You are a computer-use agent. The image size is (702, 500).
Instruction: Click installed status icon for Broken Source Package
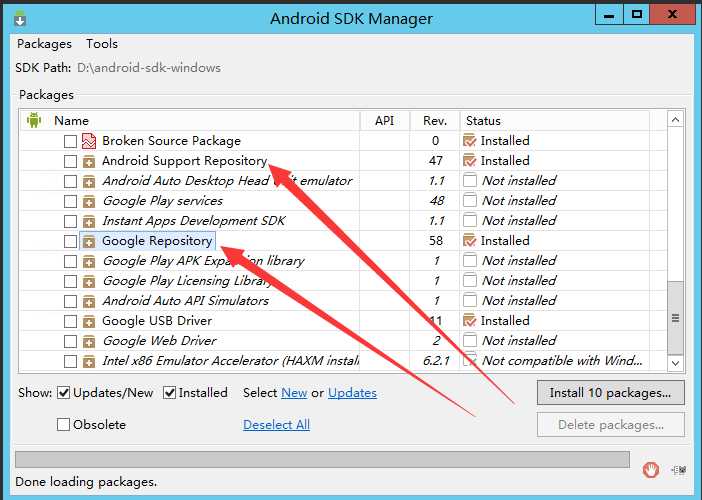click(x=469, y=141)
